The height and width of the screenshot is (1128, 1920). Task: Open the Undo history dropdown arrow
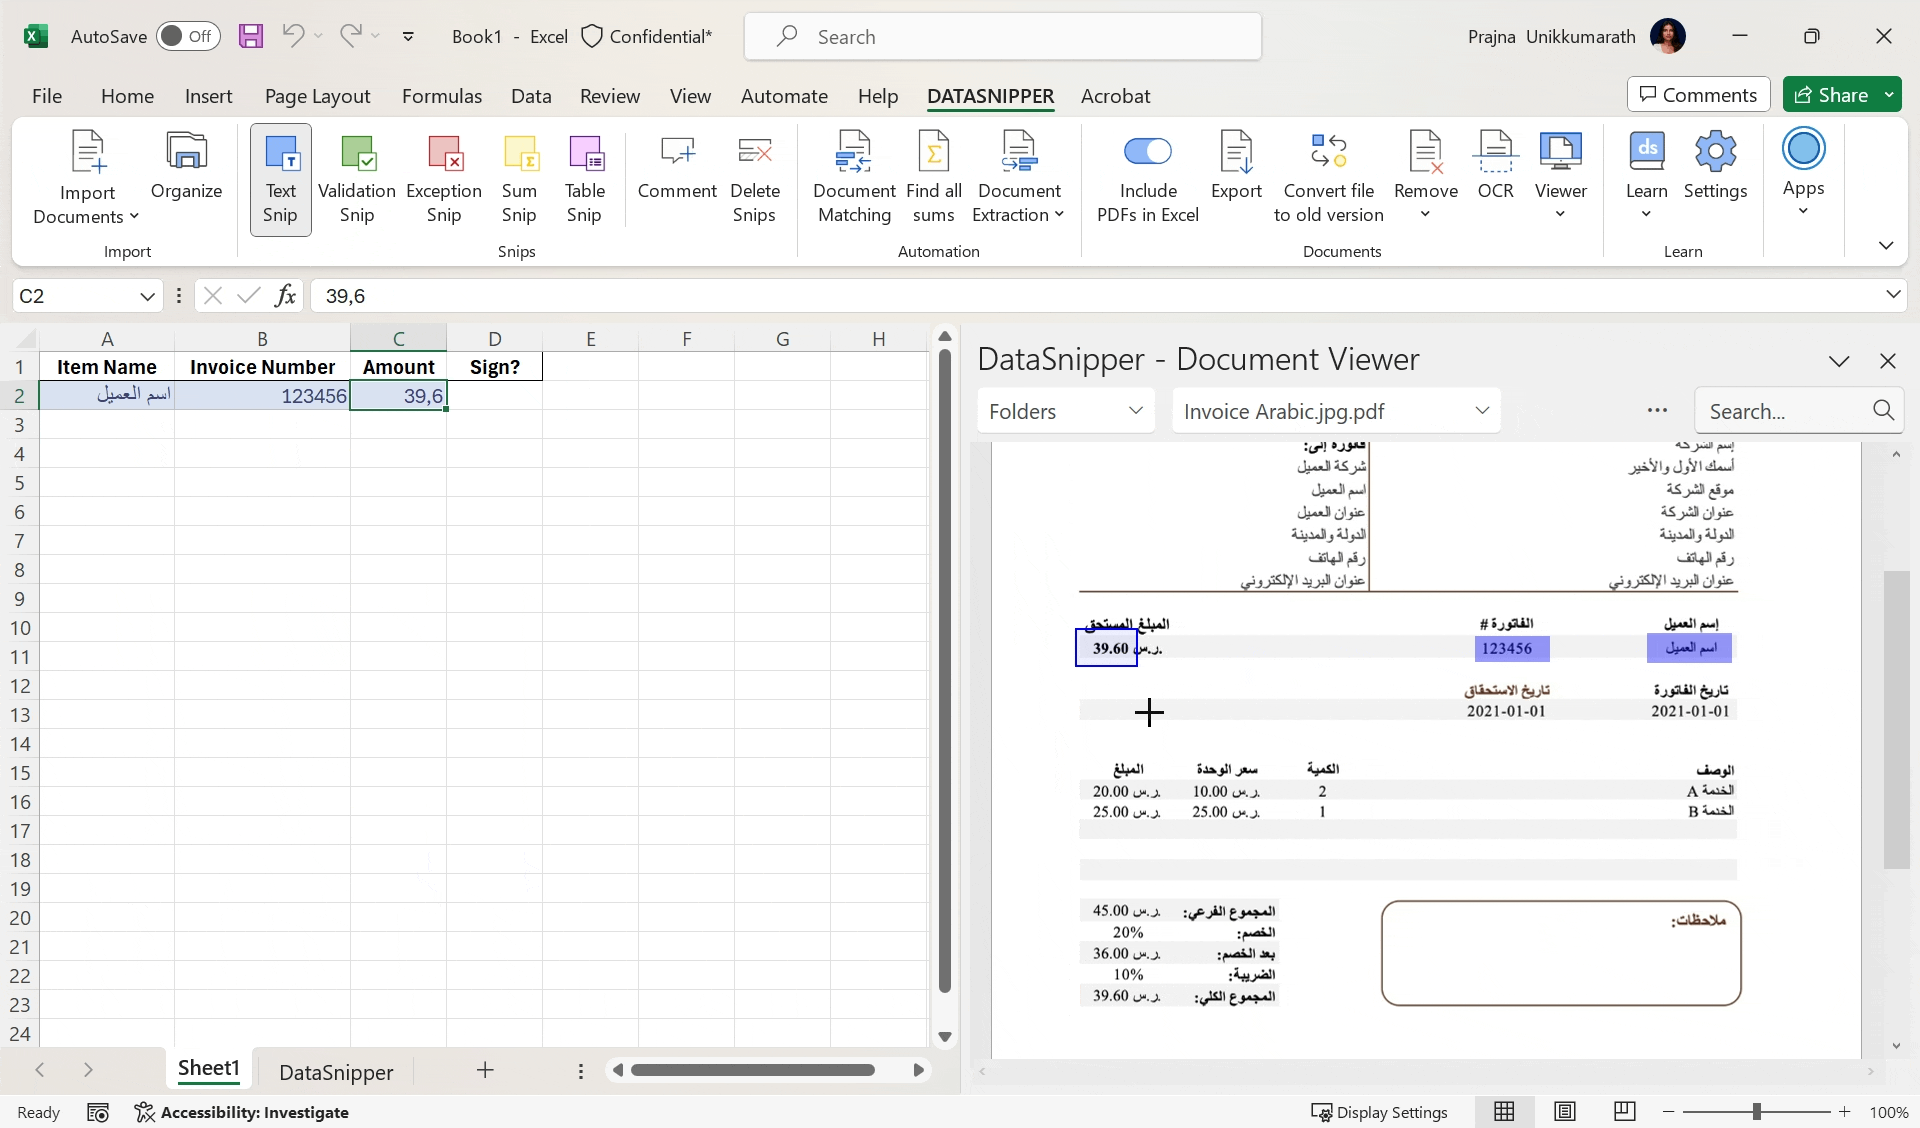pyautogui.click(x=318, y=36)
